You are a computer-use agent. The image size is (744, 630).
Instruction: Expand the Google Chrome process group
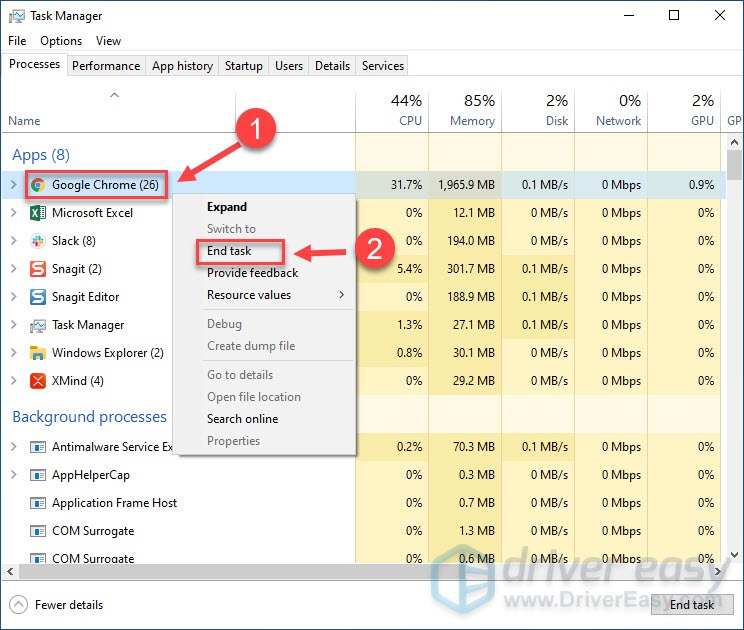click(x=13, y=185)
